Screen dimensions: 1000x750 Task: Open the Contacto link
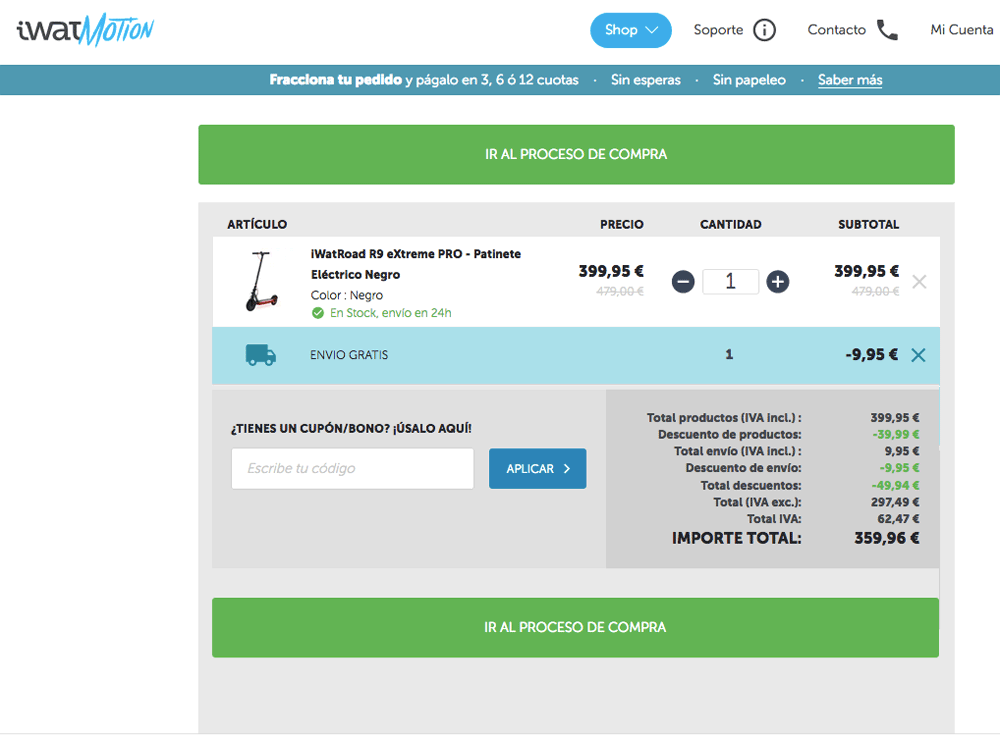pyautogui.click(x=837, y=30)
